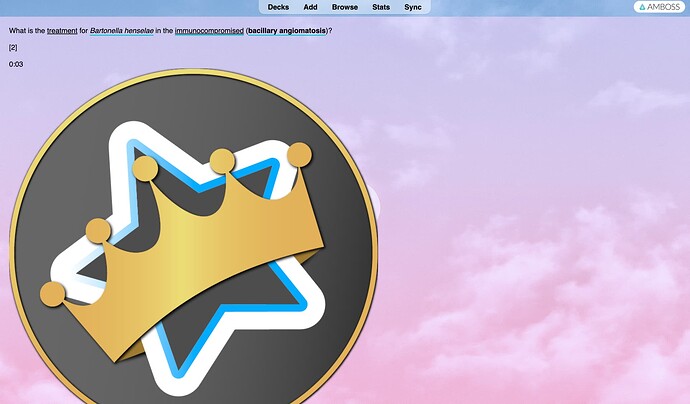The width and height of the screenshot is (690, 404).
Task: Click the gold ball above the star's top
Action: [145, 168]
